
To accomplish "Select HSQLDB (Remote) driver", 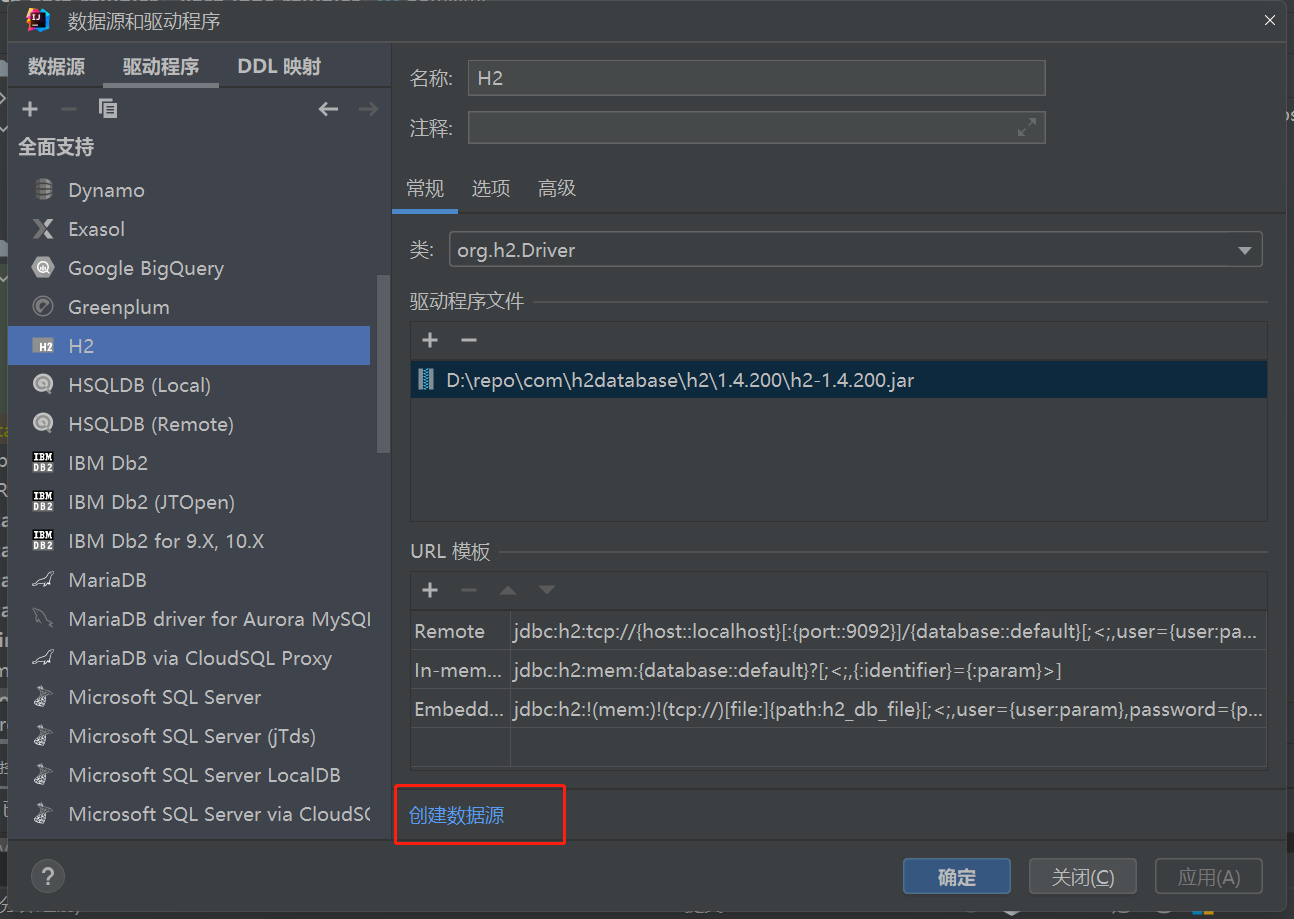I will 189,424.
